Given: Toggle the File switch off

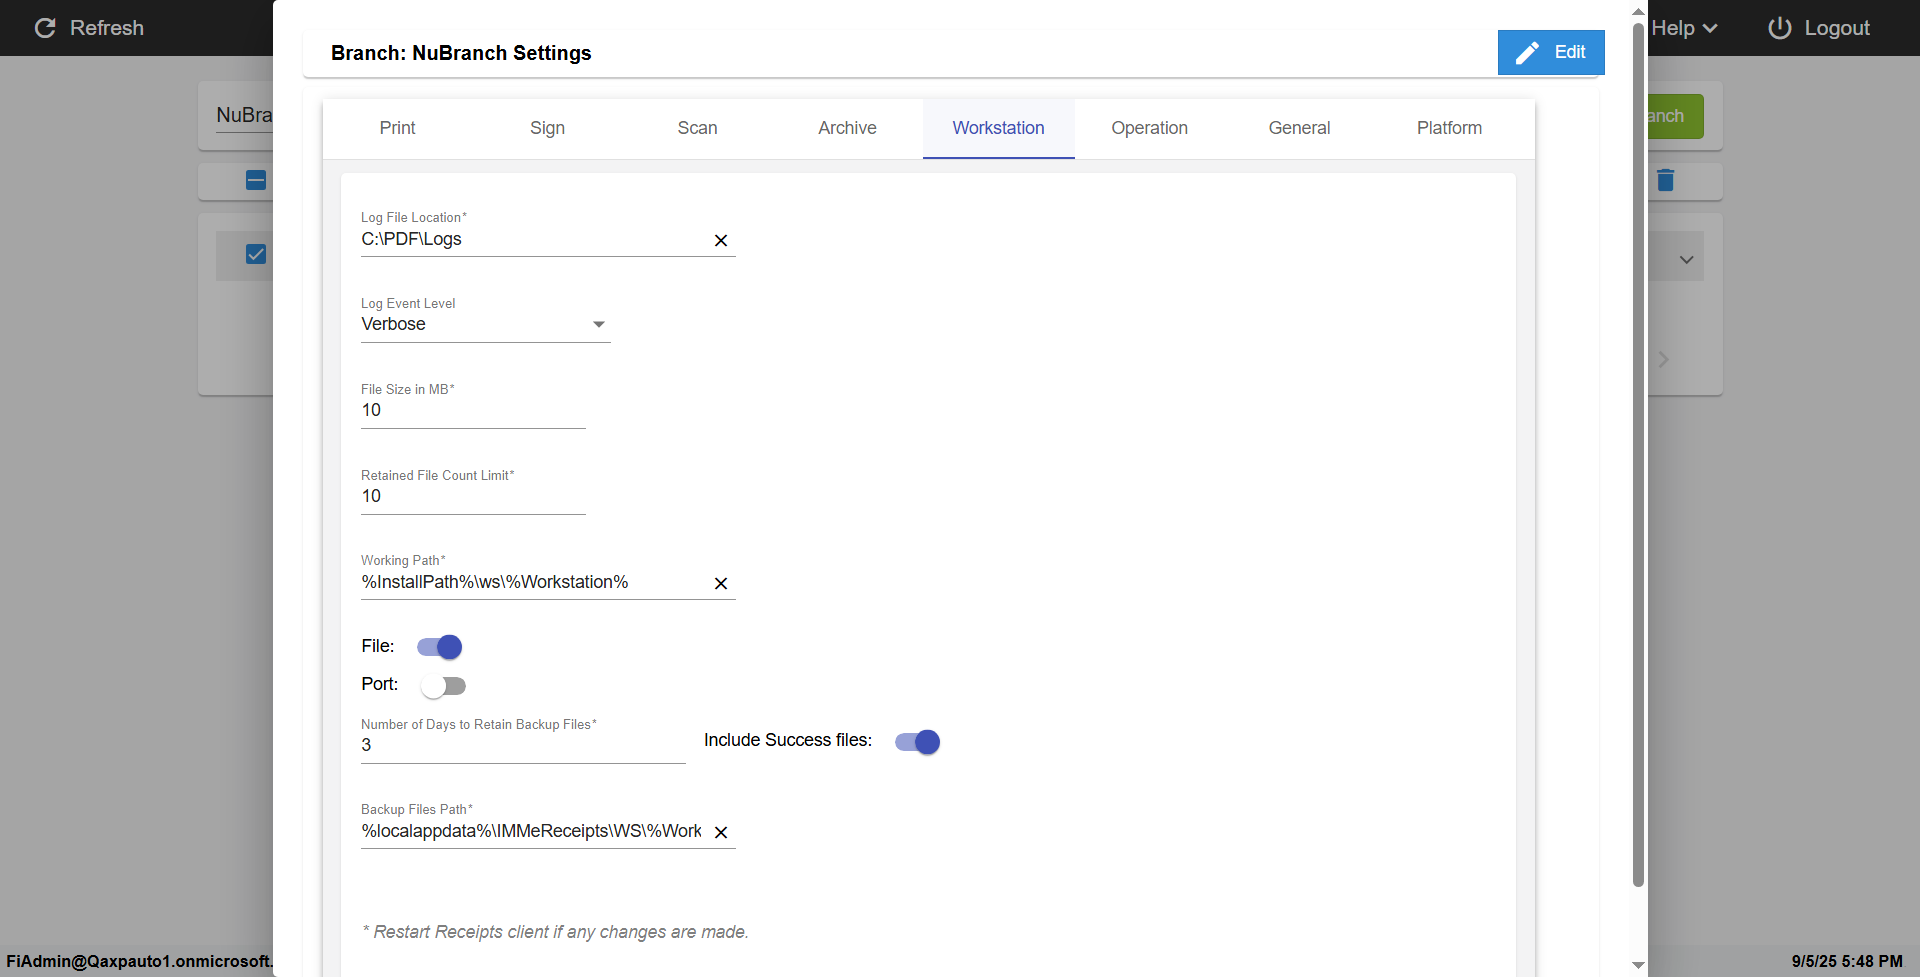Looking at the screenshot, I should (440, 647).
